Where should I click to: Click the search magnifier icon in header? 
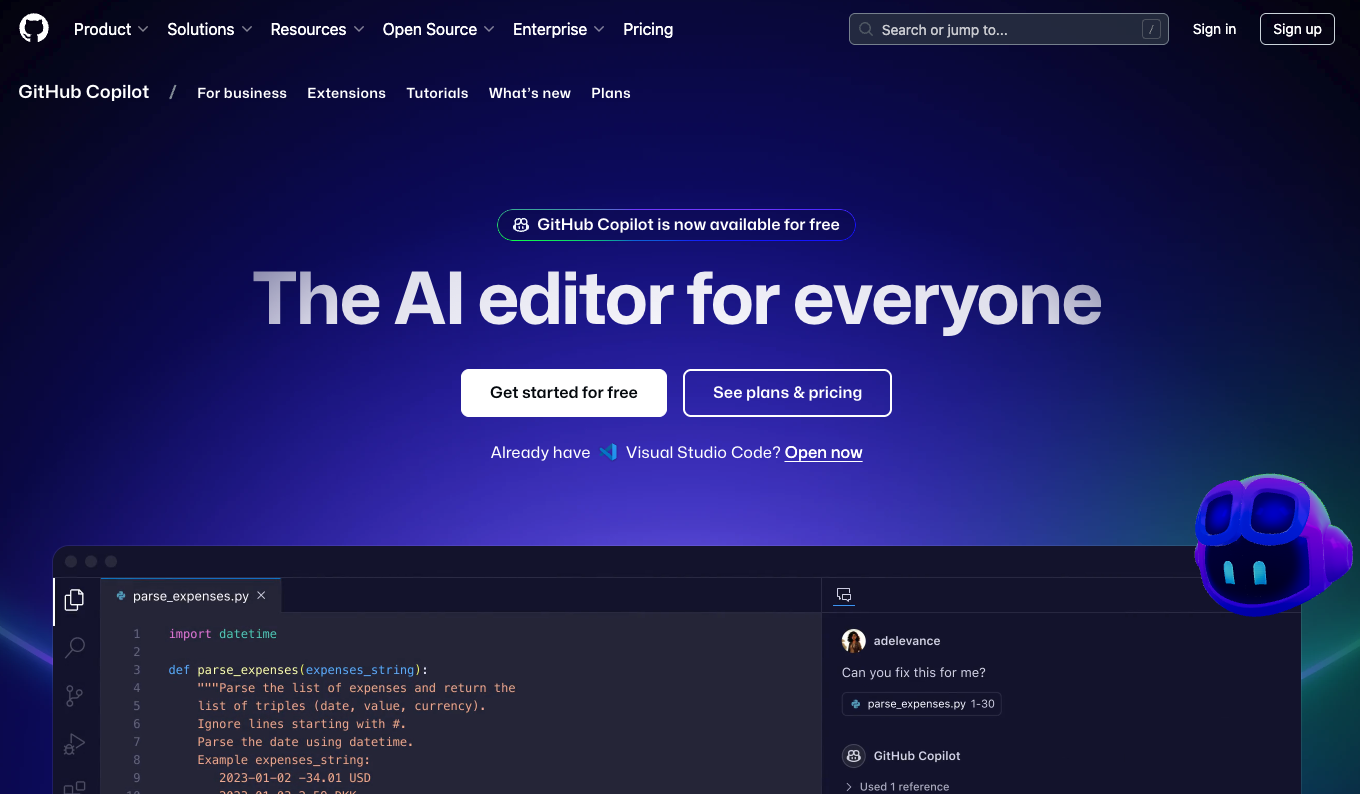[x=866, y=30]
